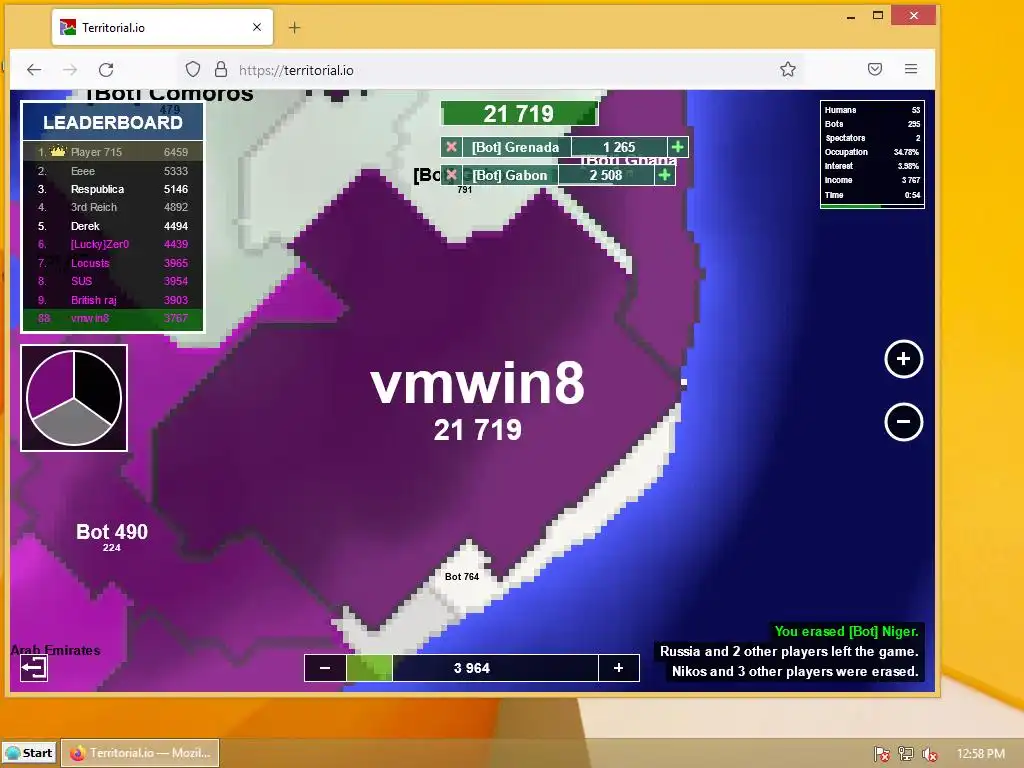Select the highlighted vmwin8 leaderboard row
Image resolution: width=1024 pixels, height=768 pixels.
pos(113,319)
